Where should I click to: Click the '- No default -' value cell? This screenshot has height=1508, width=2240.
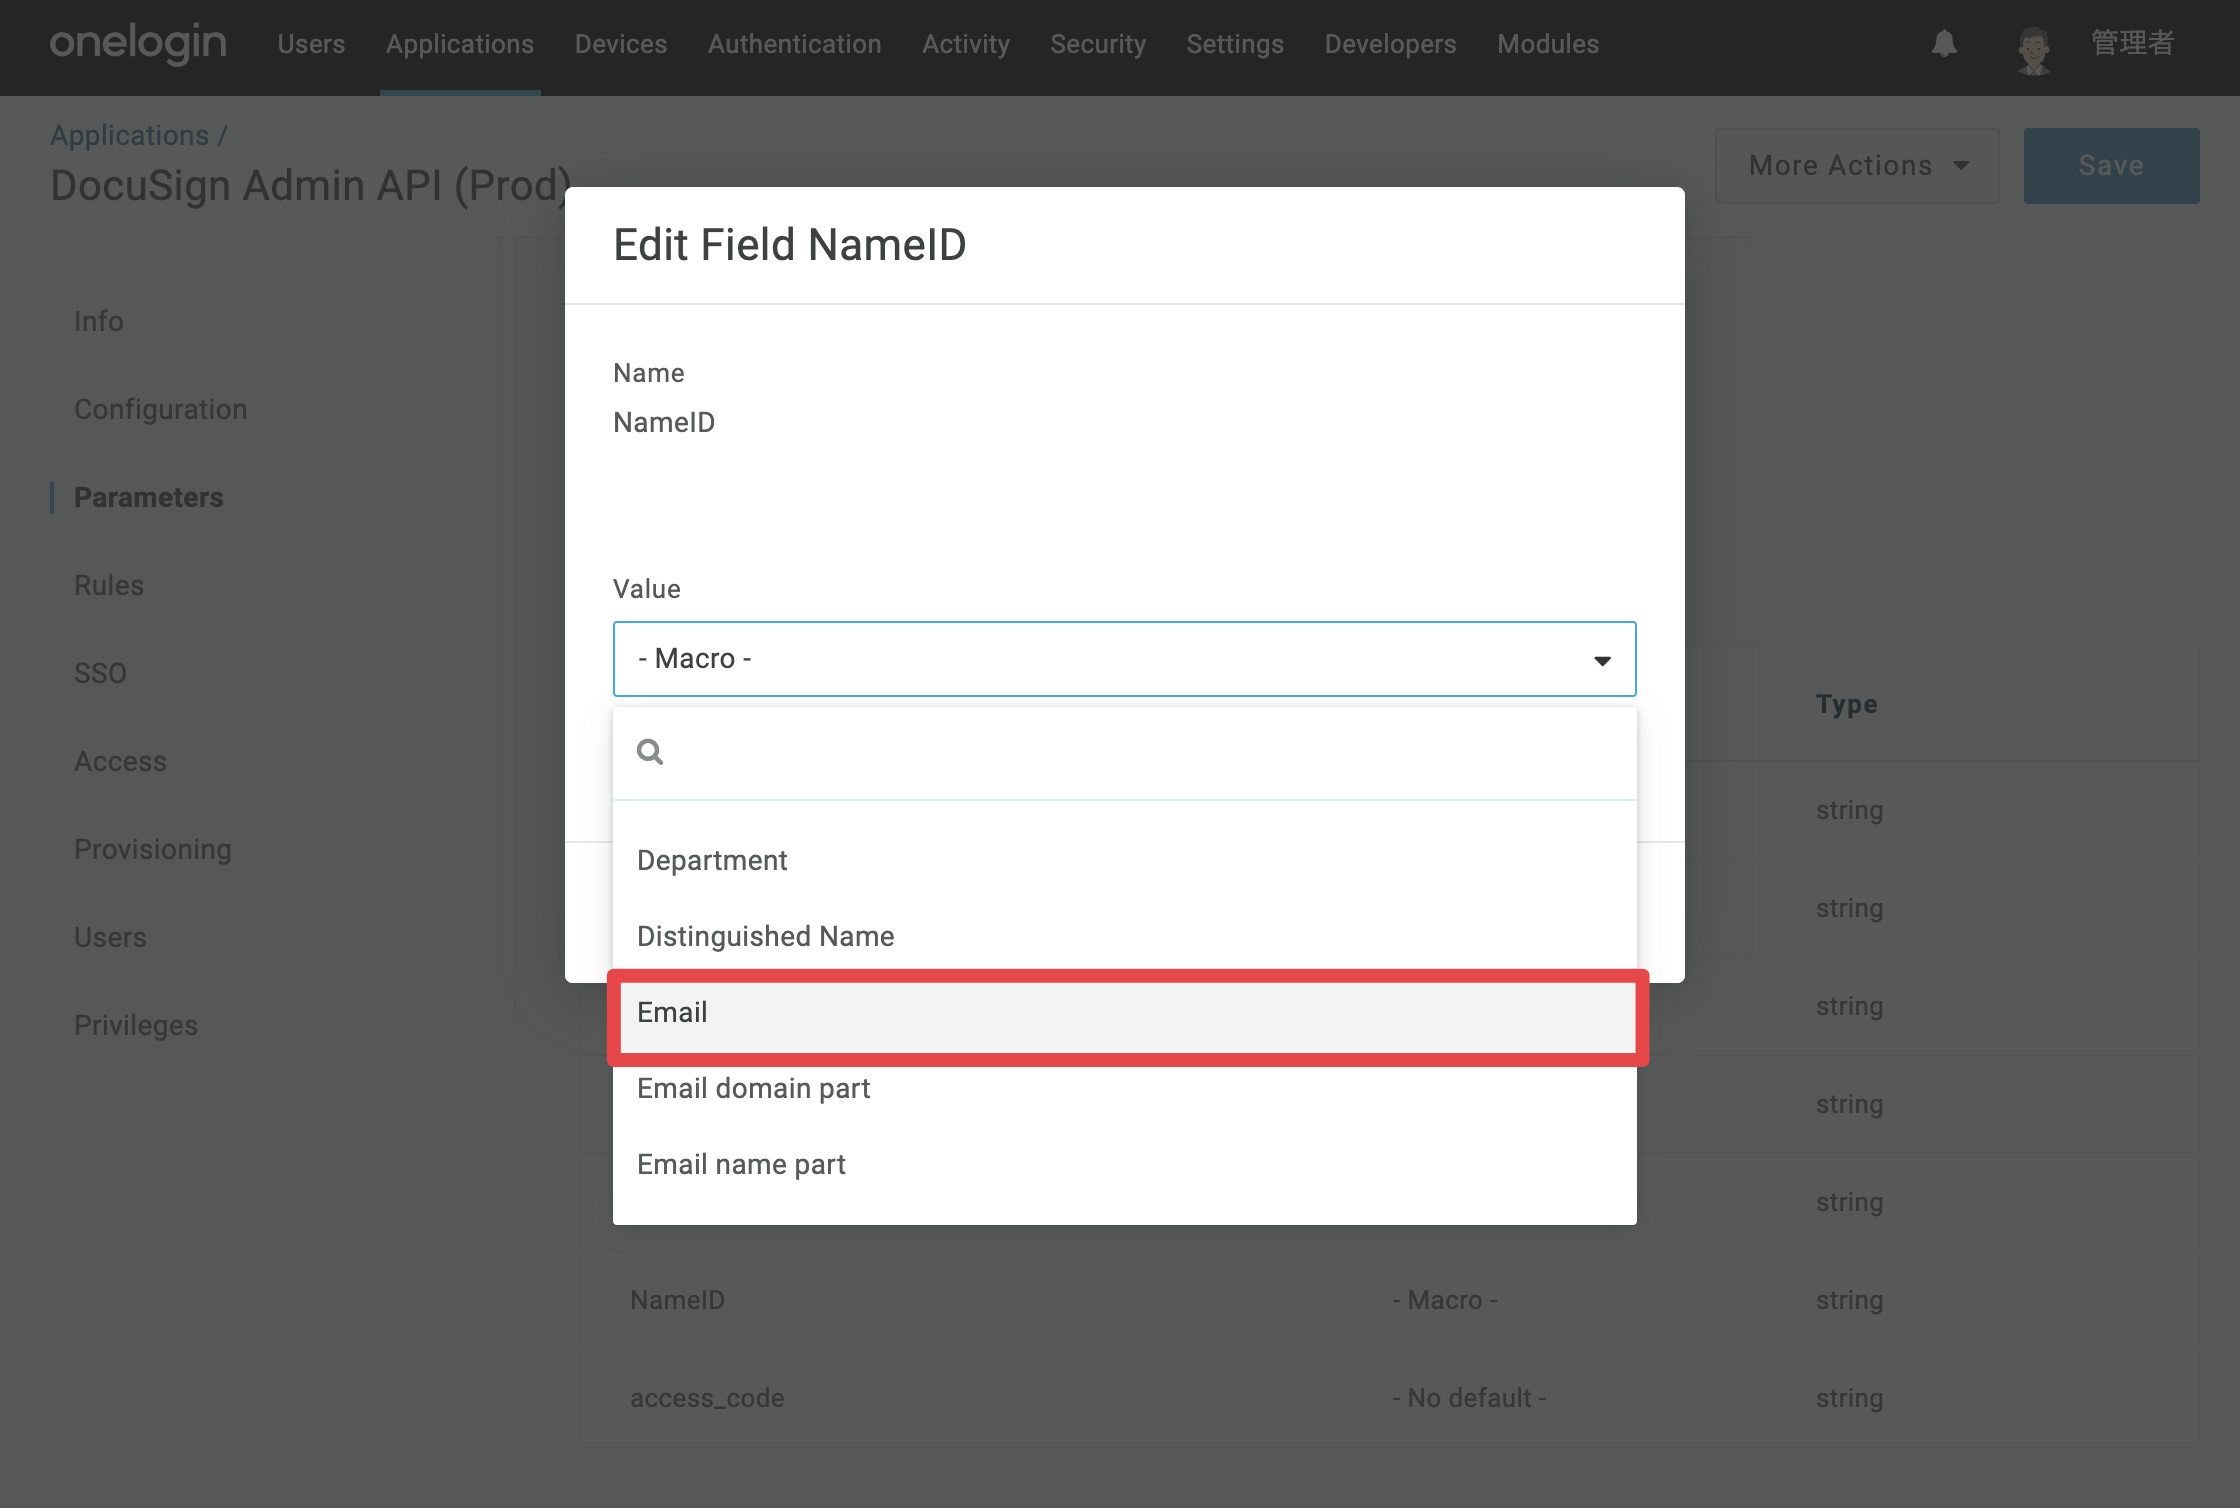click(x=1469, y=1398)
